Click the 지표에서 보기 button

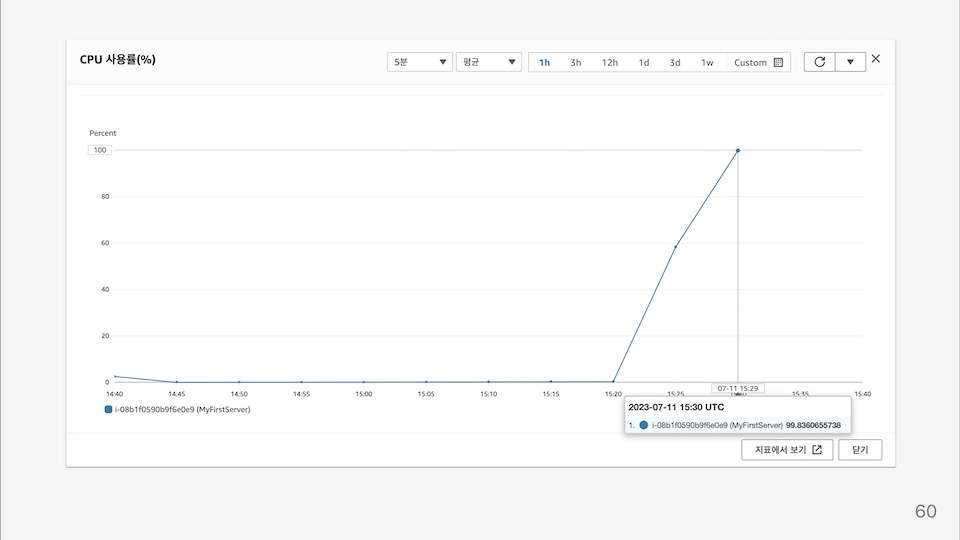point(788,450)
